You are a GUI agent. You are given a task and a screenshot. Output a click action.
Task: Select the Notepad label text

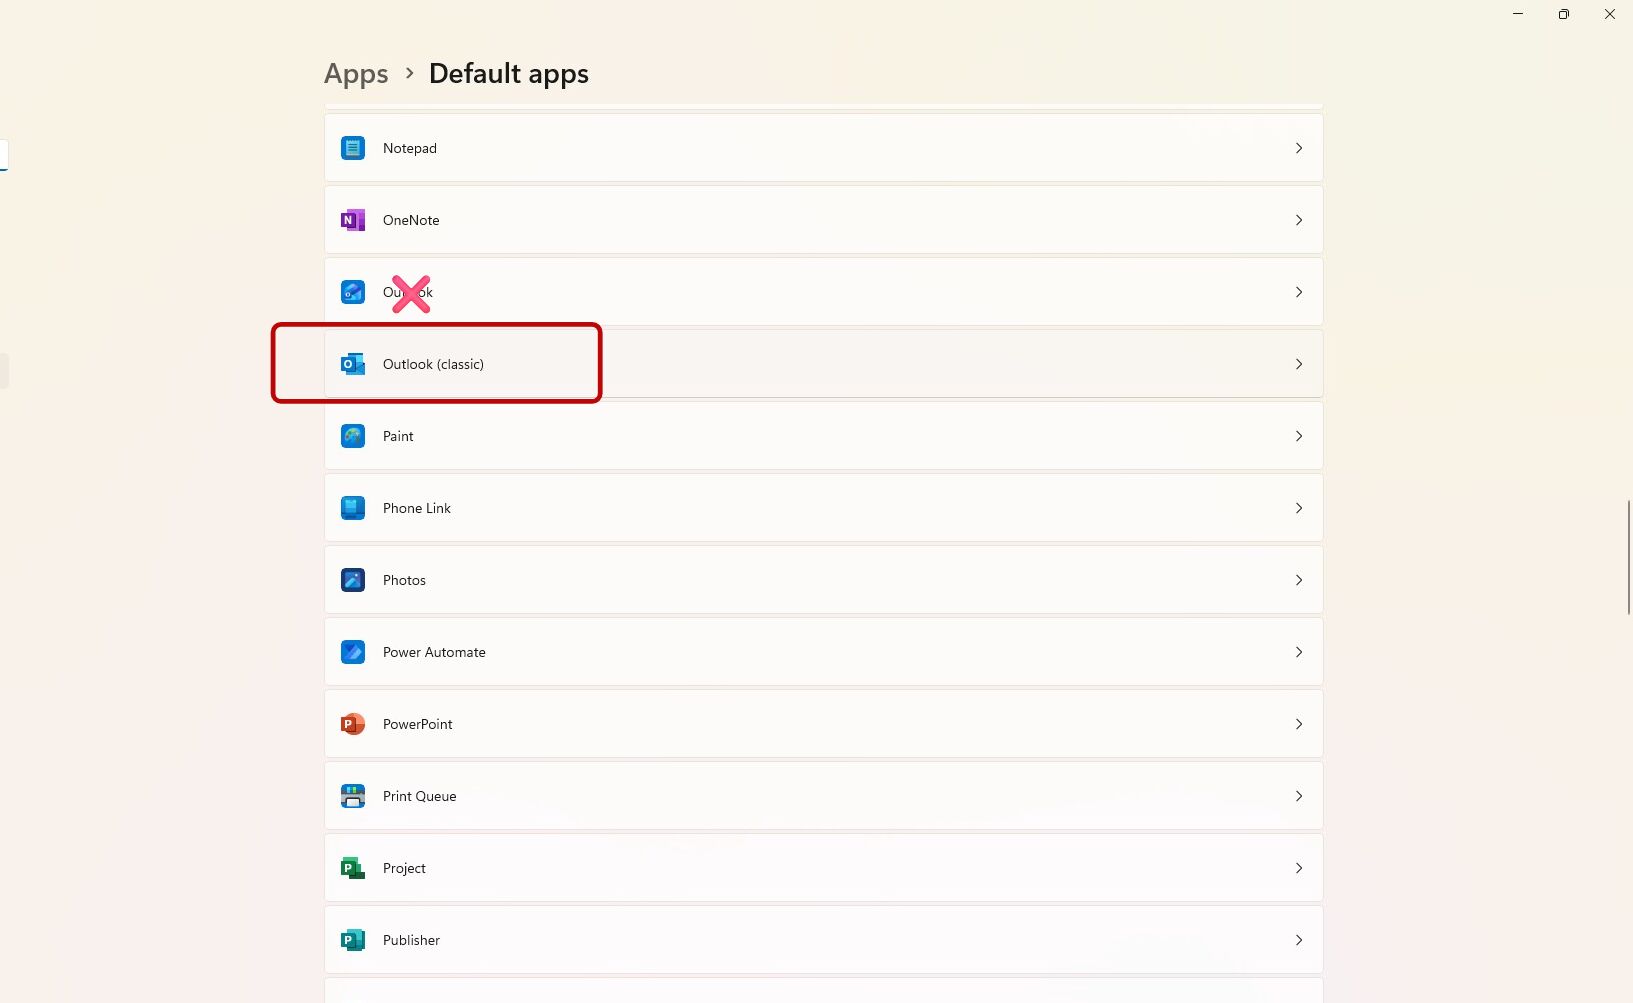click(410, 148)
